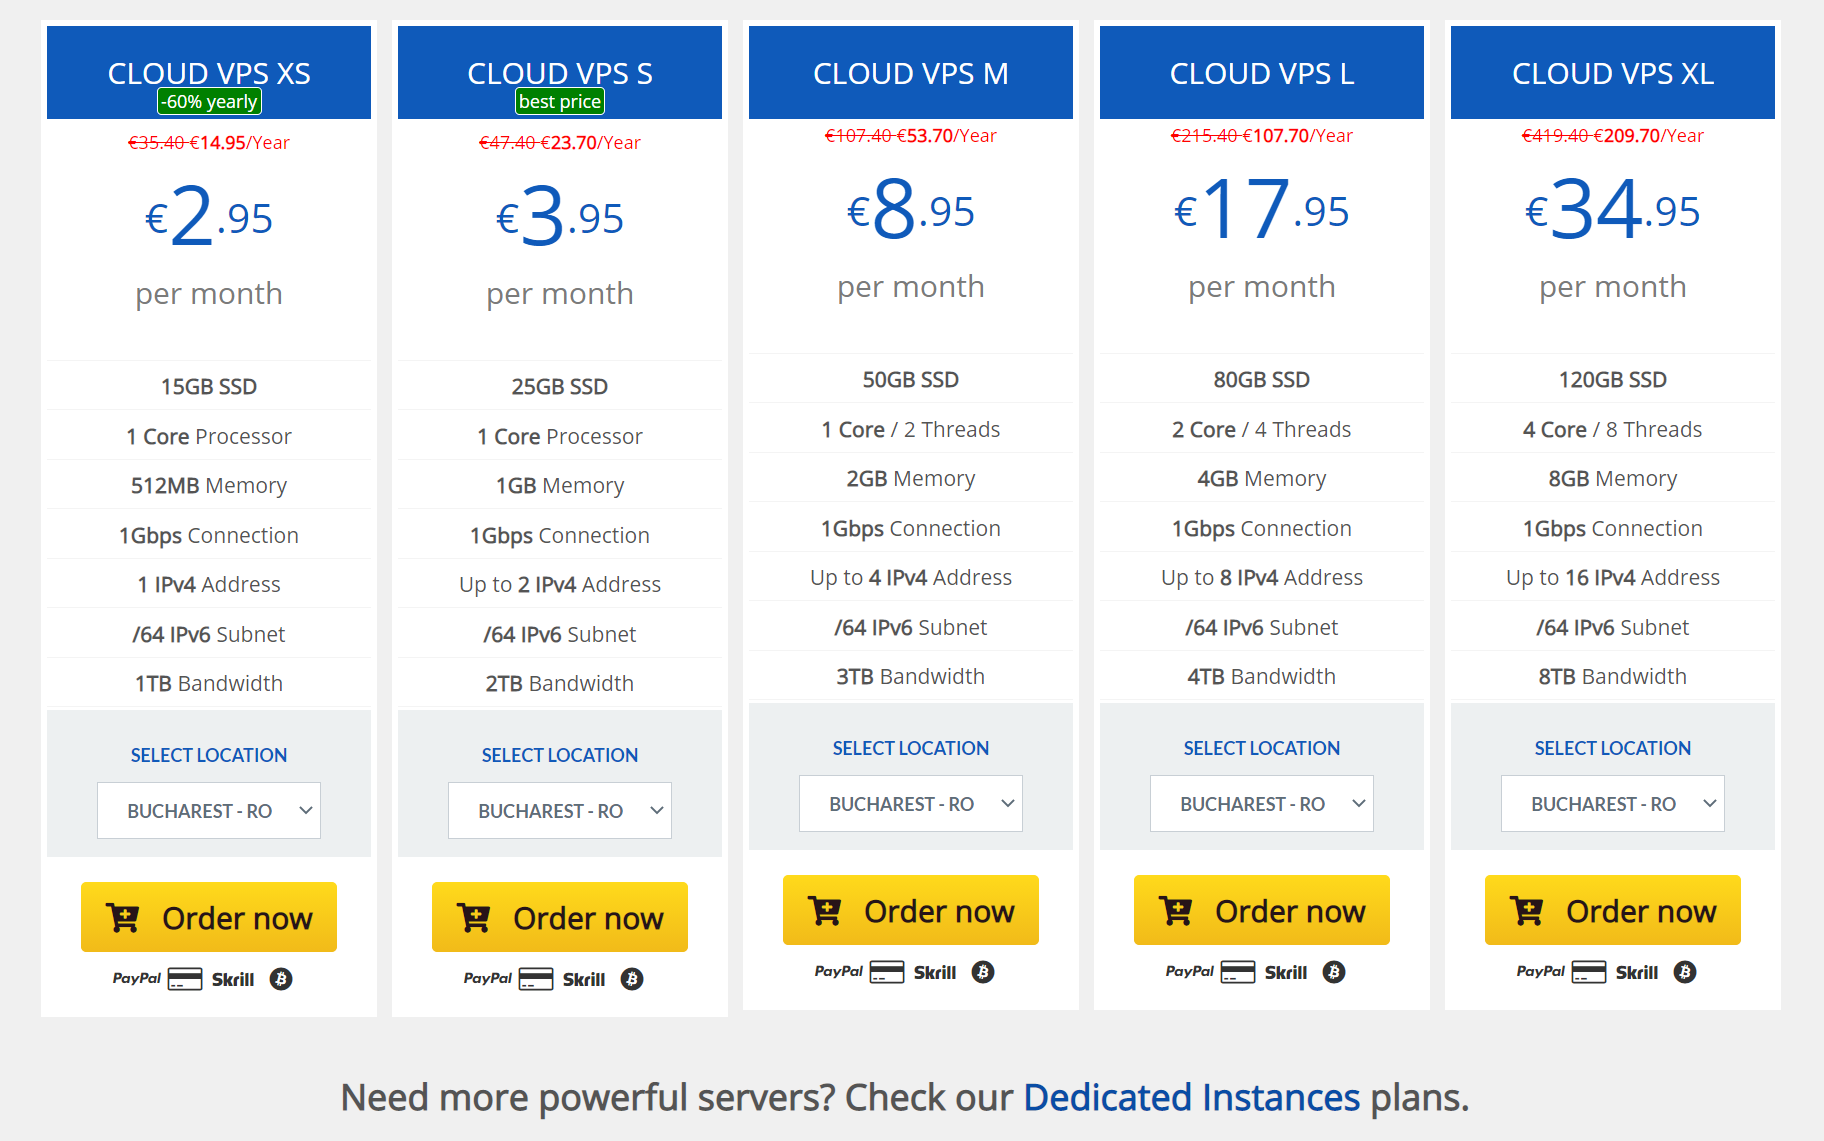Choose location for Cloud VPS L plan
This screenshot has width=1824, height=1141.
[1262, 804]
